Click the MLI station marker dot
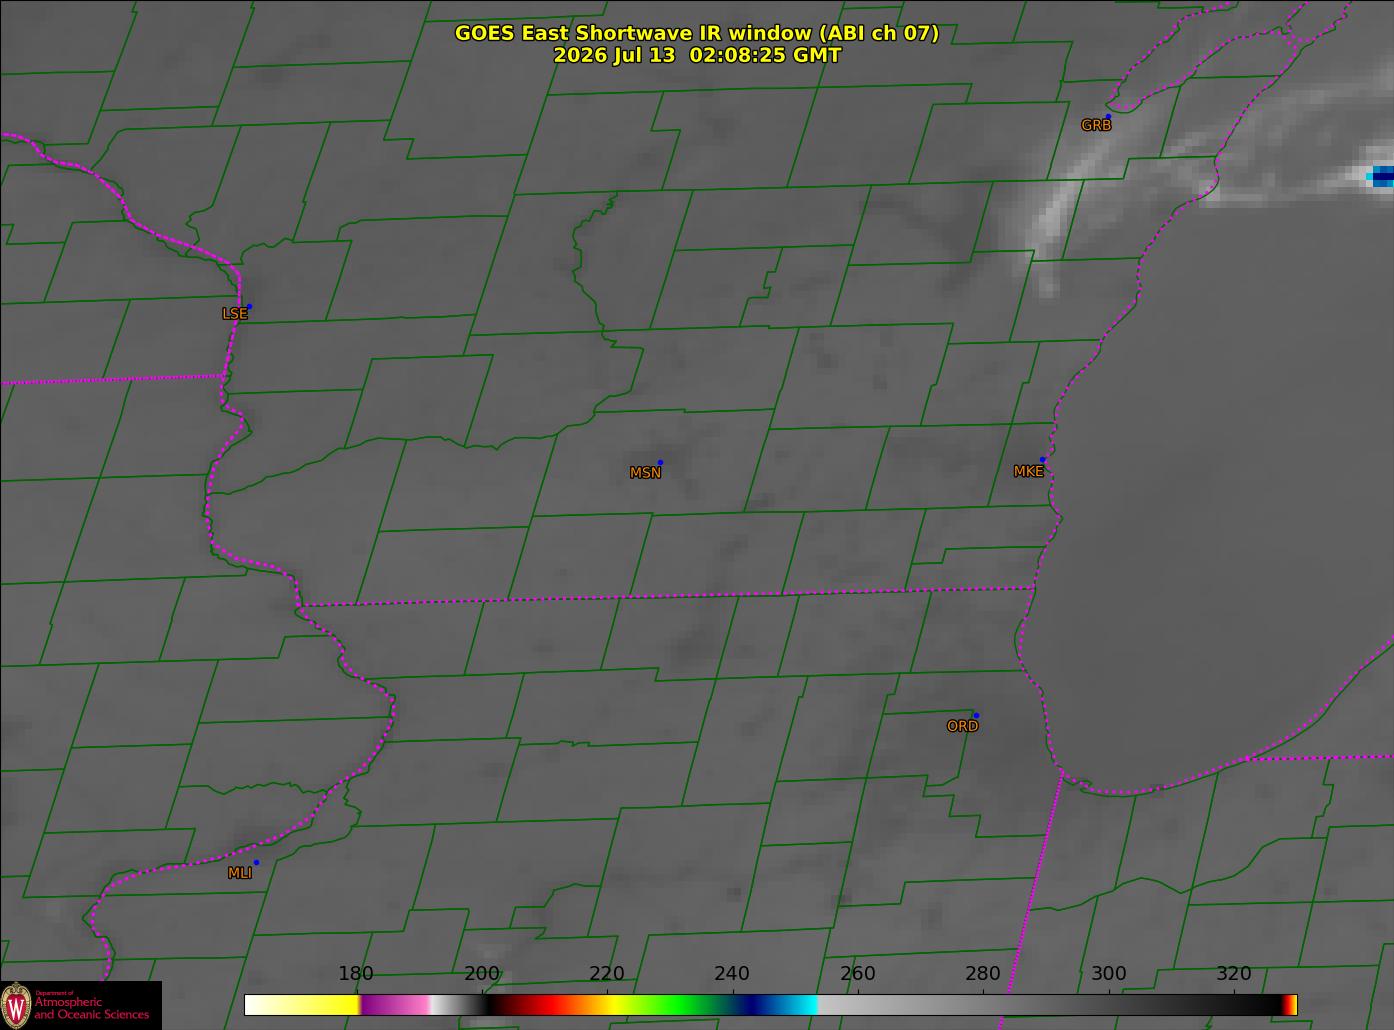 click(x=256, y=862)
